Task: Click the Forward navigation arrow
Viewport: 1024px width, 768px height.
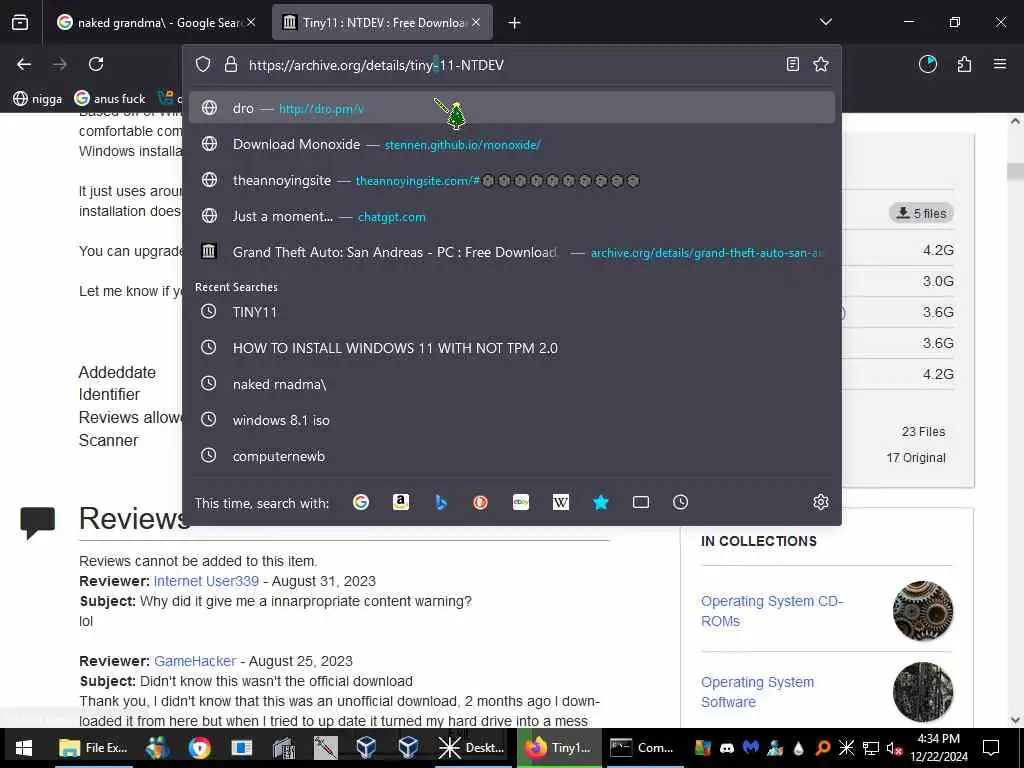Action: point(60,64)
